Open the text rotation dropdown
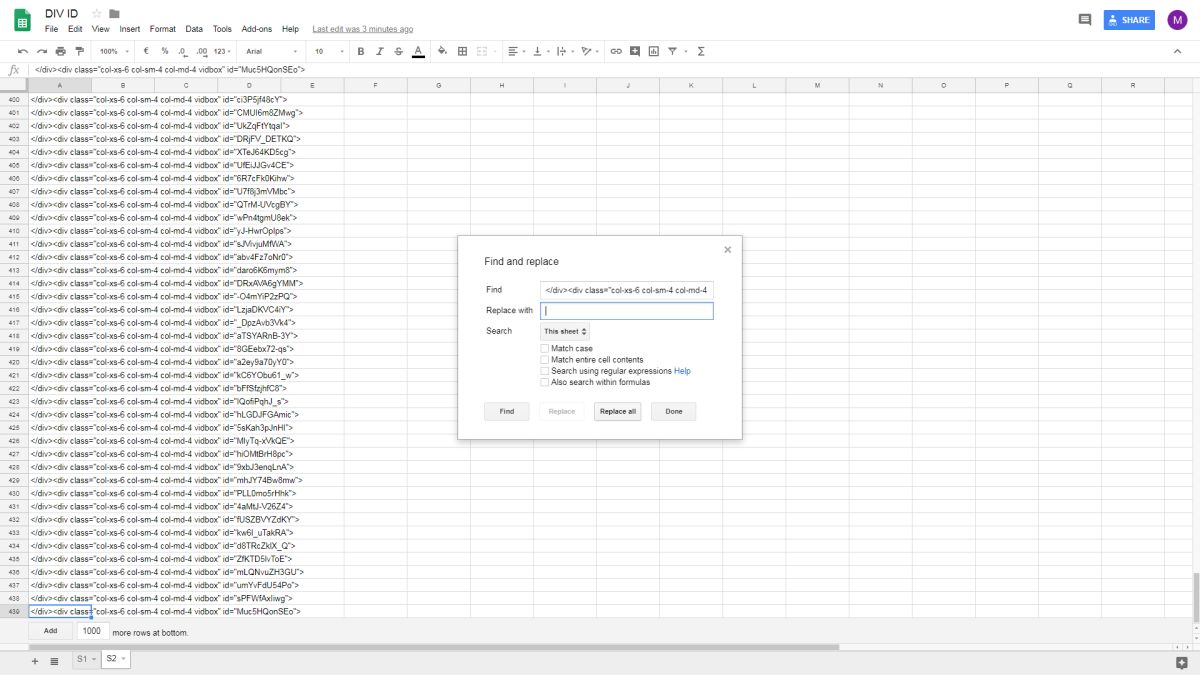1200x675 pixels. point(590,51)
